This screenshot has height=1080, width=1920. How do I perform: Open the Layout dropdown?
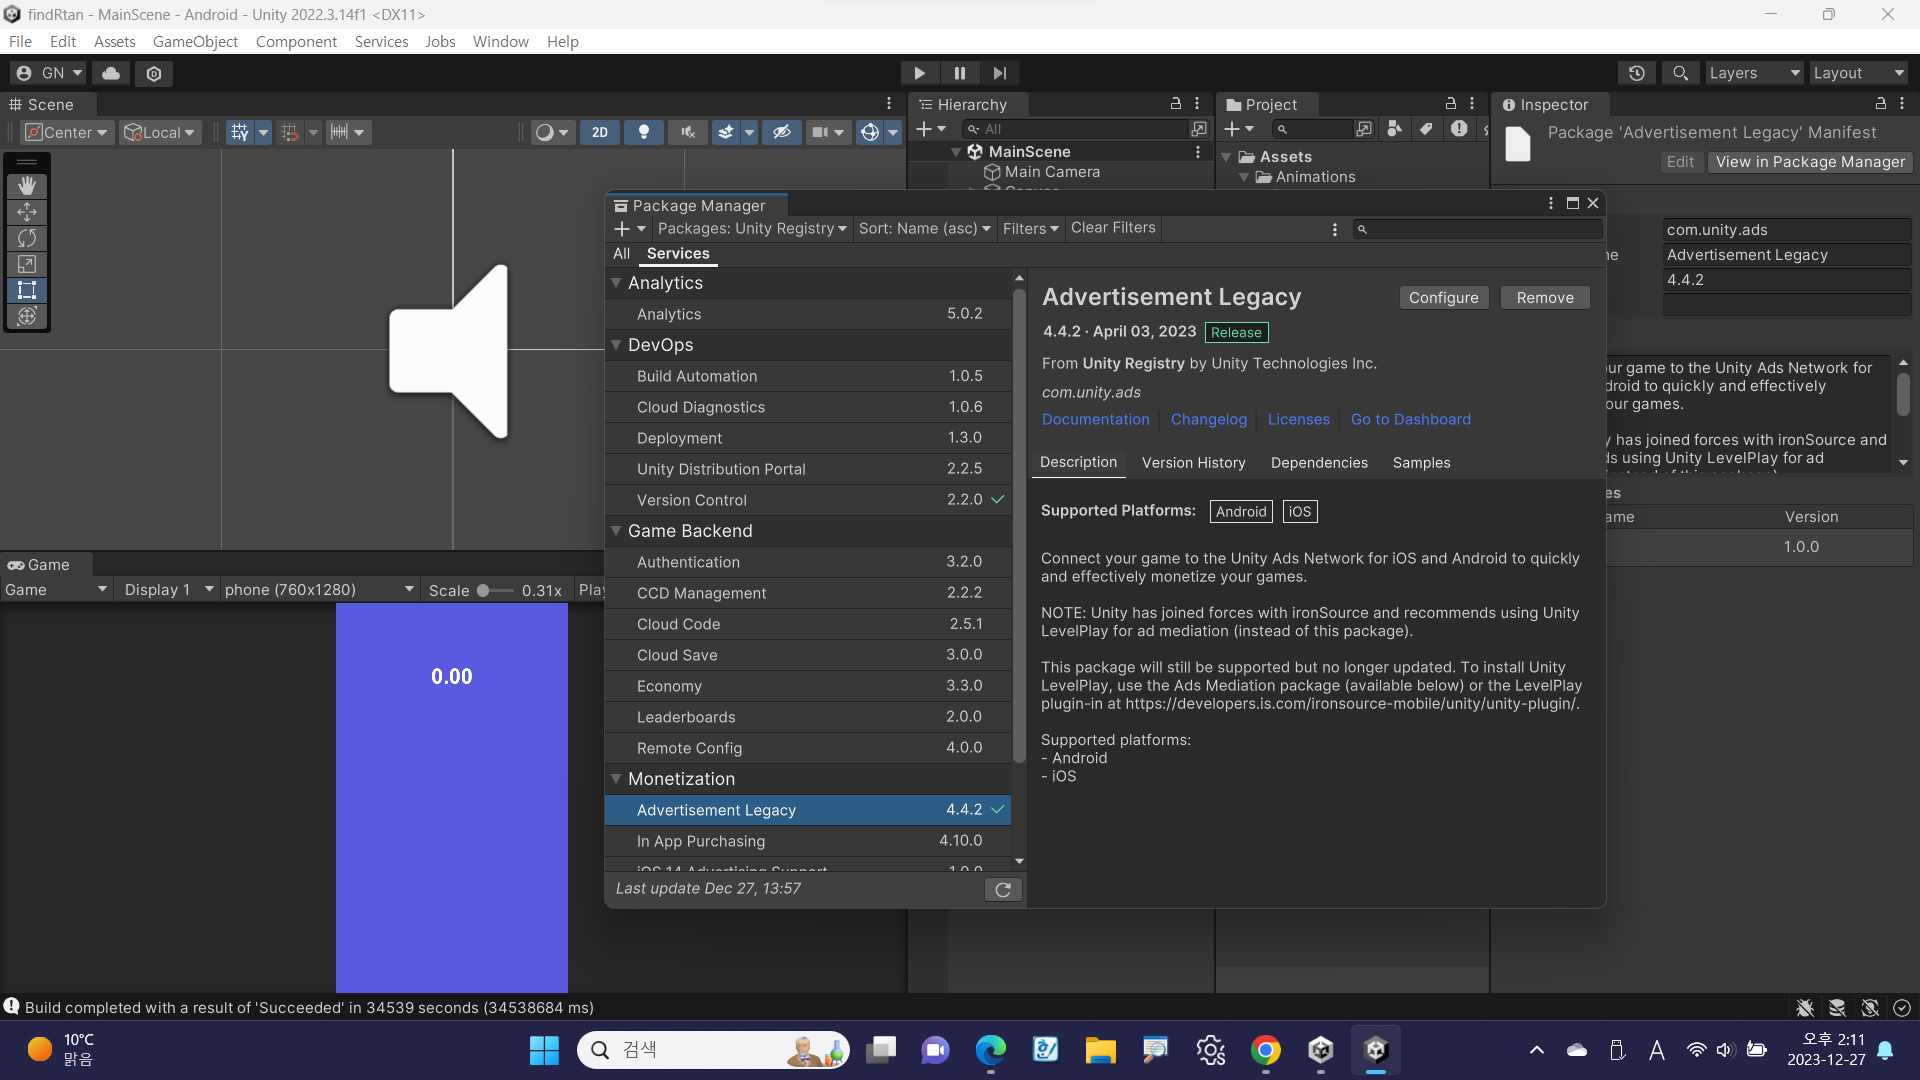[x=1859, y=73]
